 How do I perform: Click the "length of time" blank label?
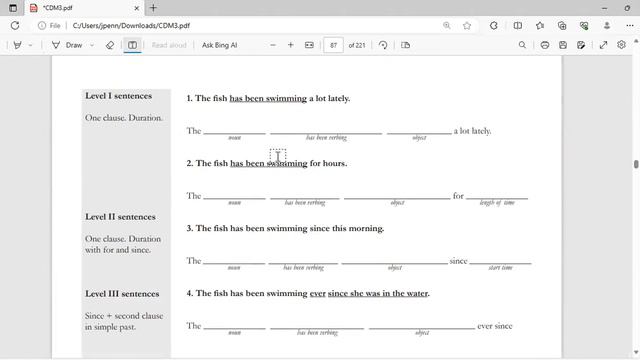[497, 203]
